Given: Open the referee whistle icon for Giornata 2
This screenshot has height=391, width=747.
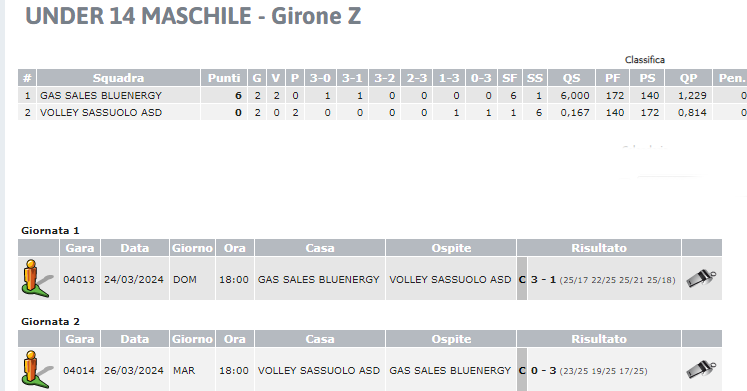Looking at the screenshot, I should click(x=701, y=370).
